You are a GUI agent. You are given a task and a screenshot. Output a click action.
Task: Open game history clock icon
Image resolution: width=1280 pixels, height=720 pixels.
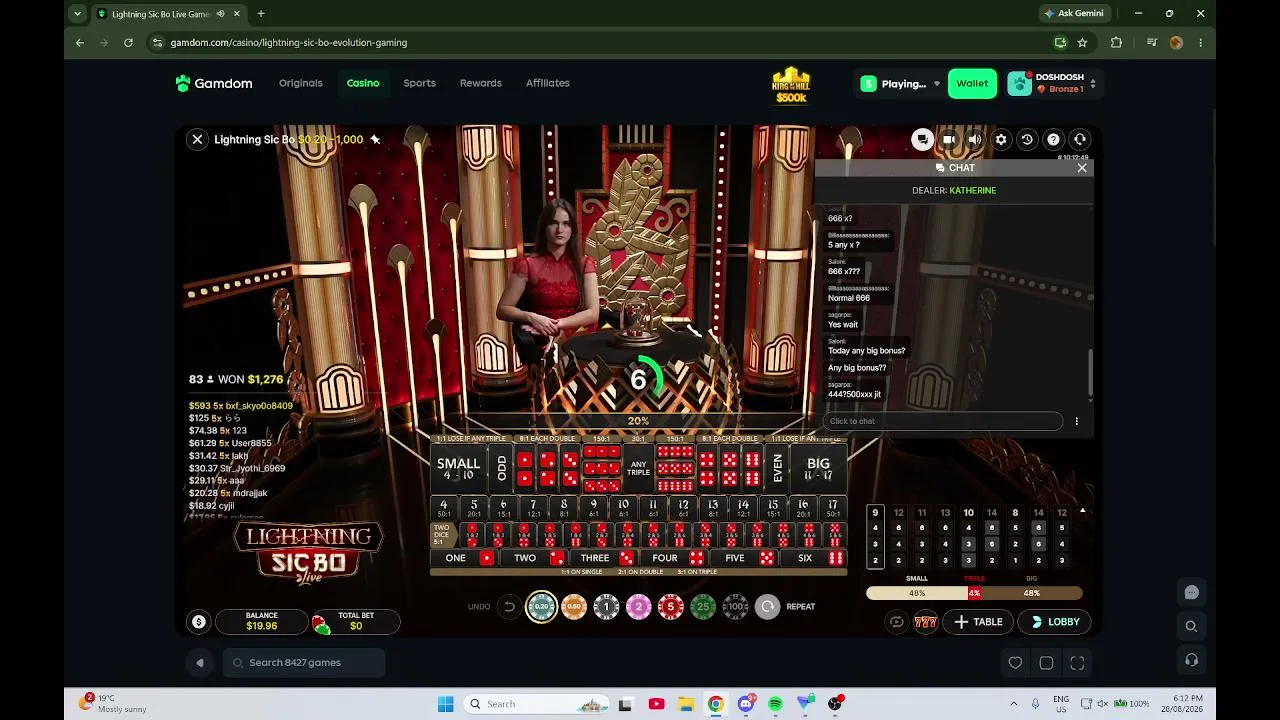click(x=1027, y=139)
